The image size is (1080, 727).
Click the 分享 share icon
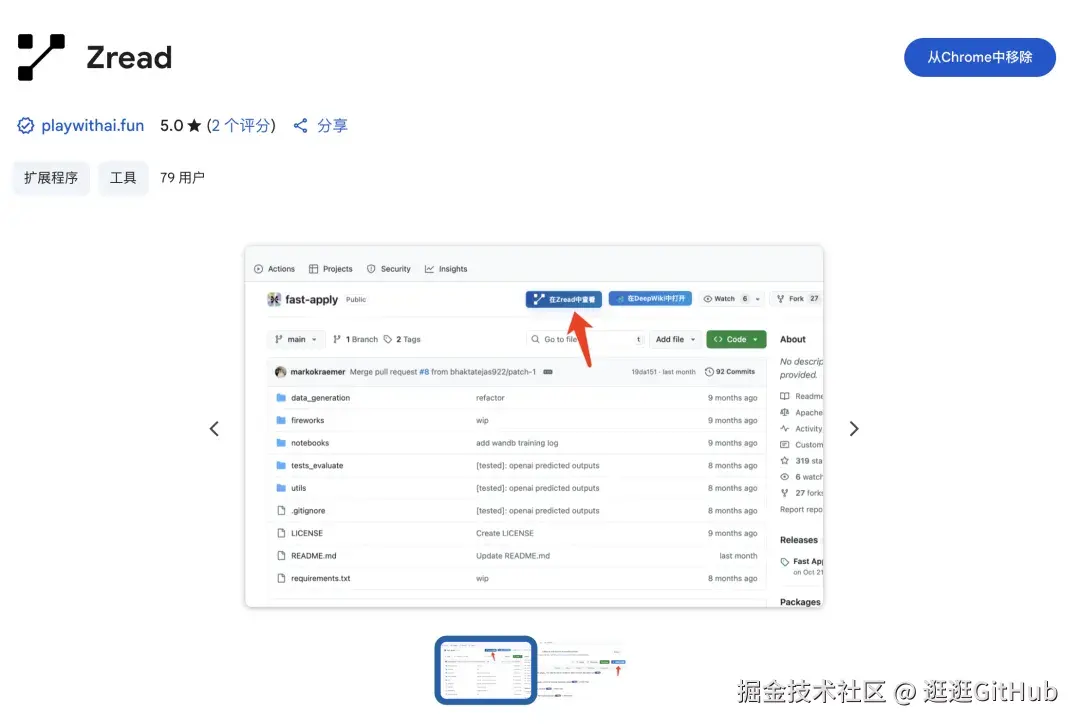point(301,125)
